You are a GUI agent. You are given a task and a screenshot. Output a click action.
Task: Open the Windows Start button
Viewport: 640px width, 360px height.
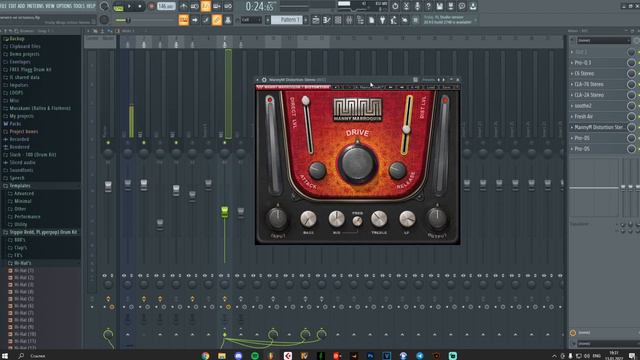[x=5, y=356]
